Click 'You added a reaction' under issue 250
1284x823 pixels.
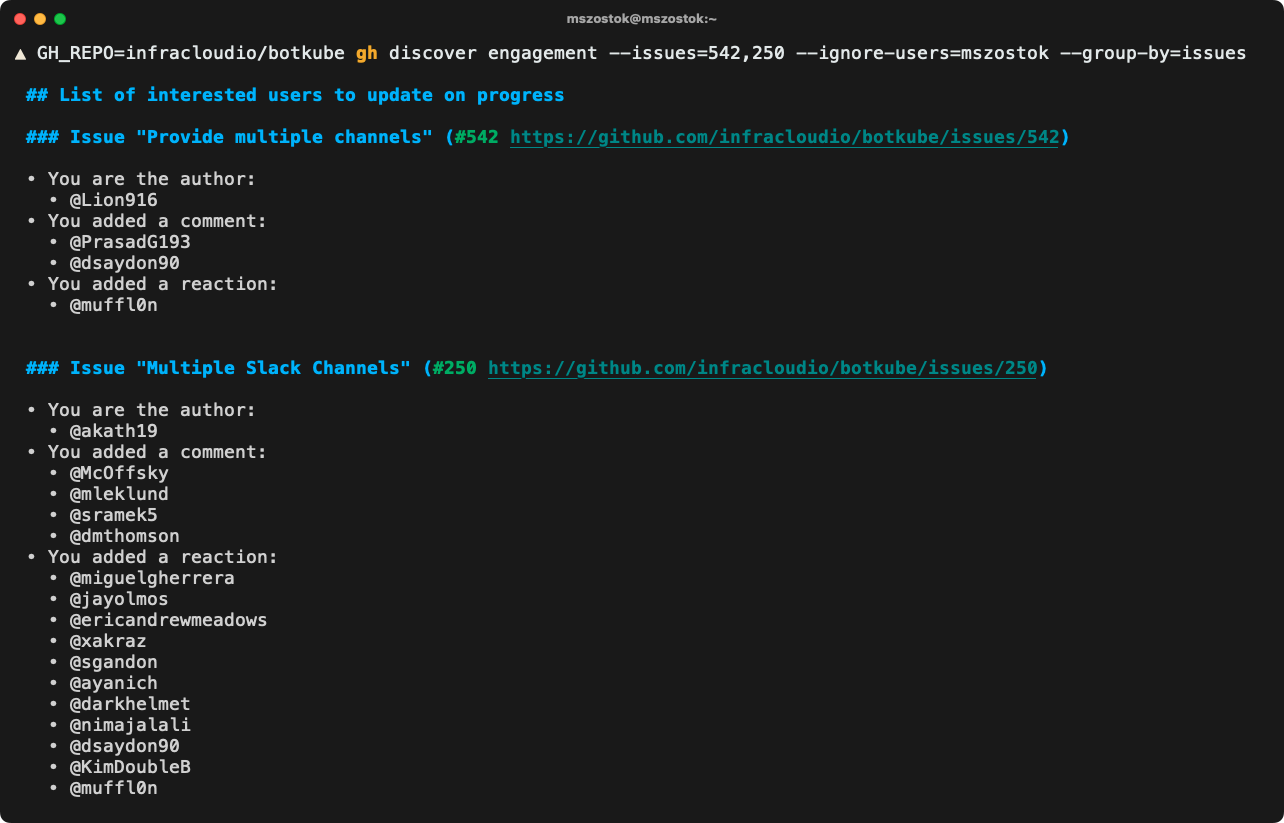(x=163, y=557)
